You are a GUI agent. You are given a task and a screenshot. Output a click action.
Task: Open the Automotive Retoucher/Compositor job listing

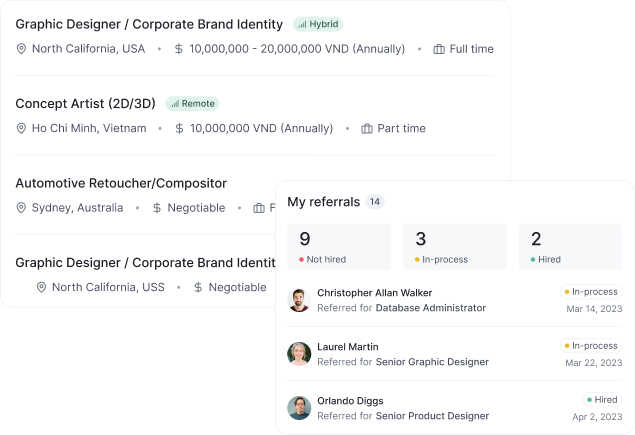121,183
